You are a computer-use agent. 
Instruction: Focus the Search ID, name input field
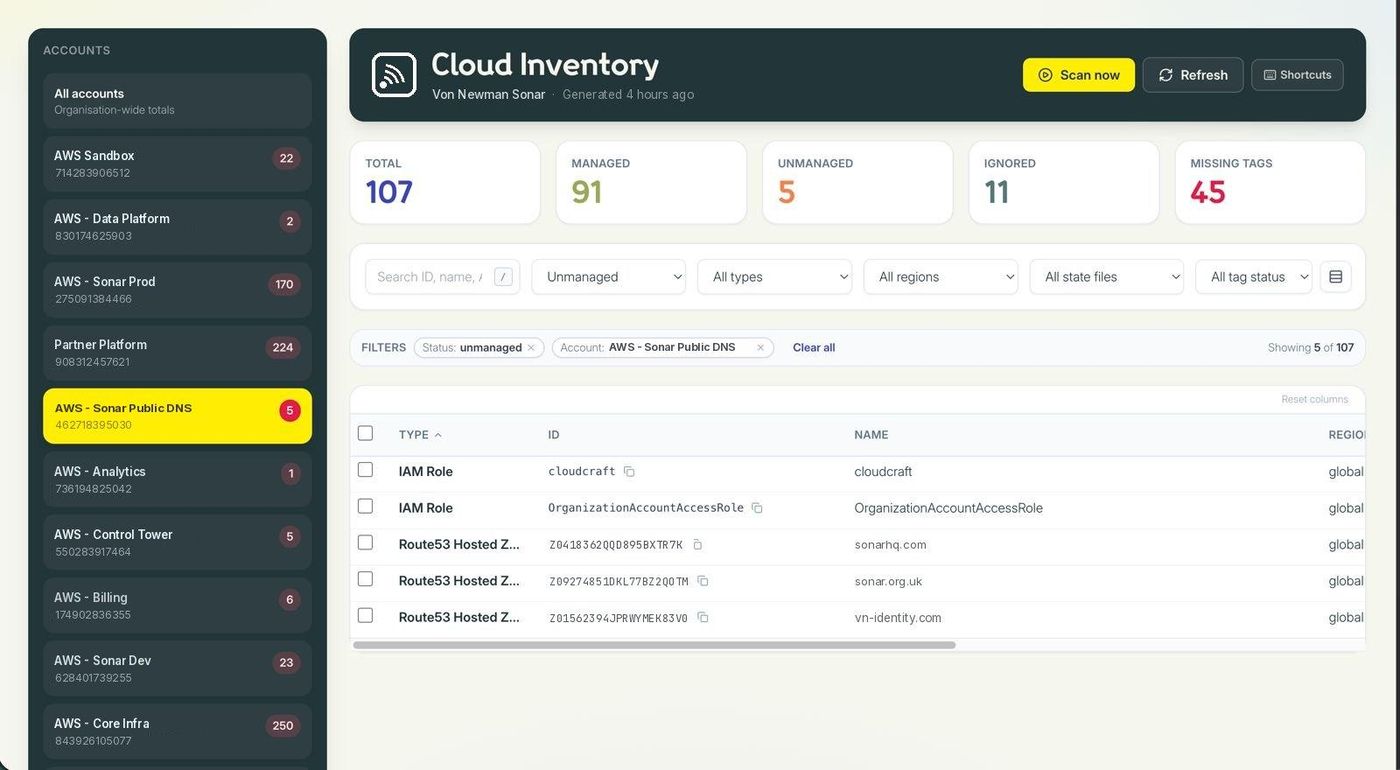[442, 277]
